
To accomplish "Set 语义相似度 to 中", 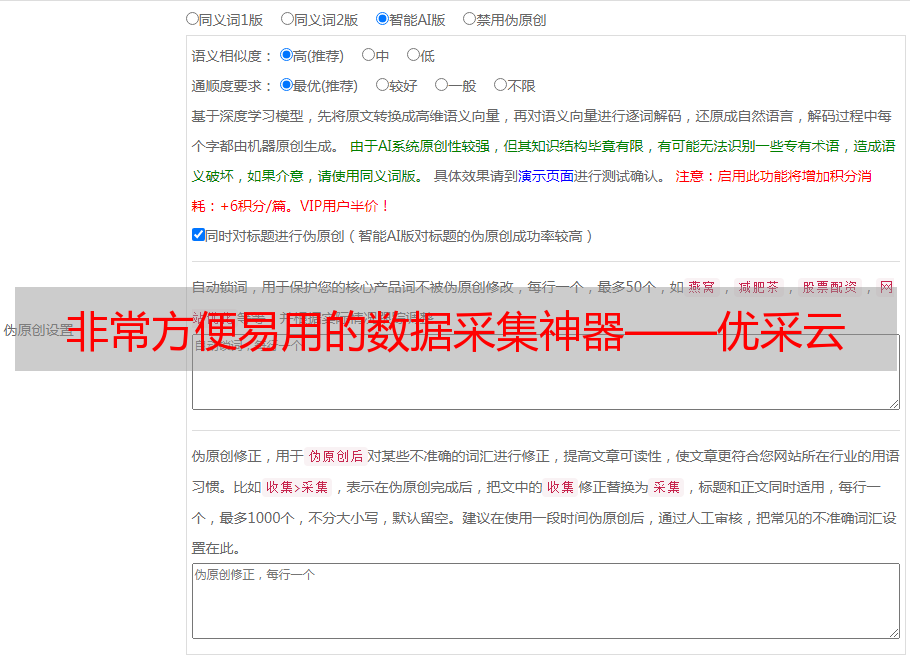I will coord(368,55).
